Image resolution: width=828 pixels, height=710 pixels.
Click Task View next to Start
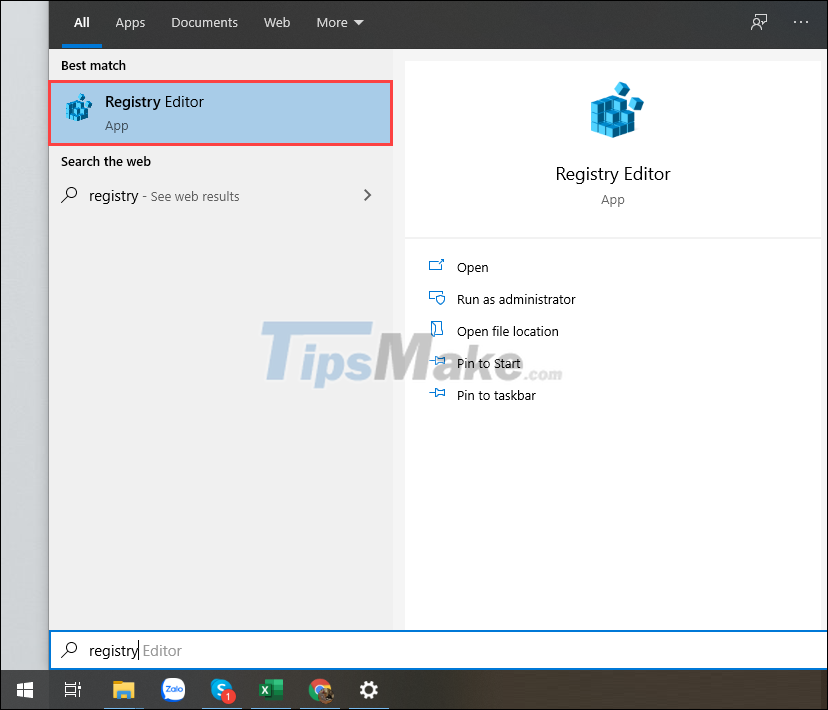[72, 690]
